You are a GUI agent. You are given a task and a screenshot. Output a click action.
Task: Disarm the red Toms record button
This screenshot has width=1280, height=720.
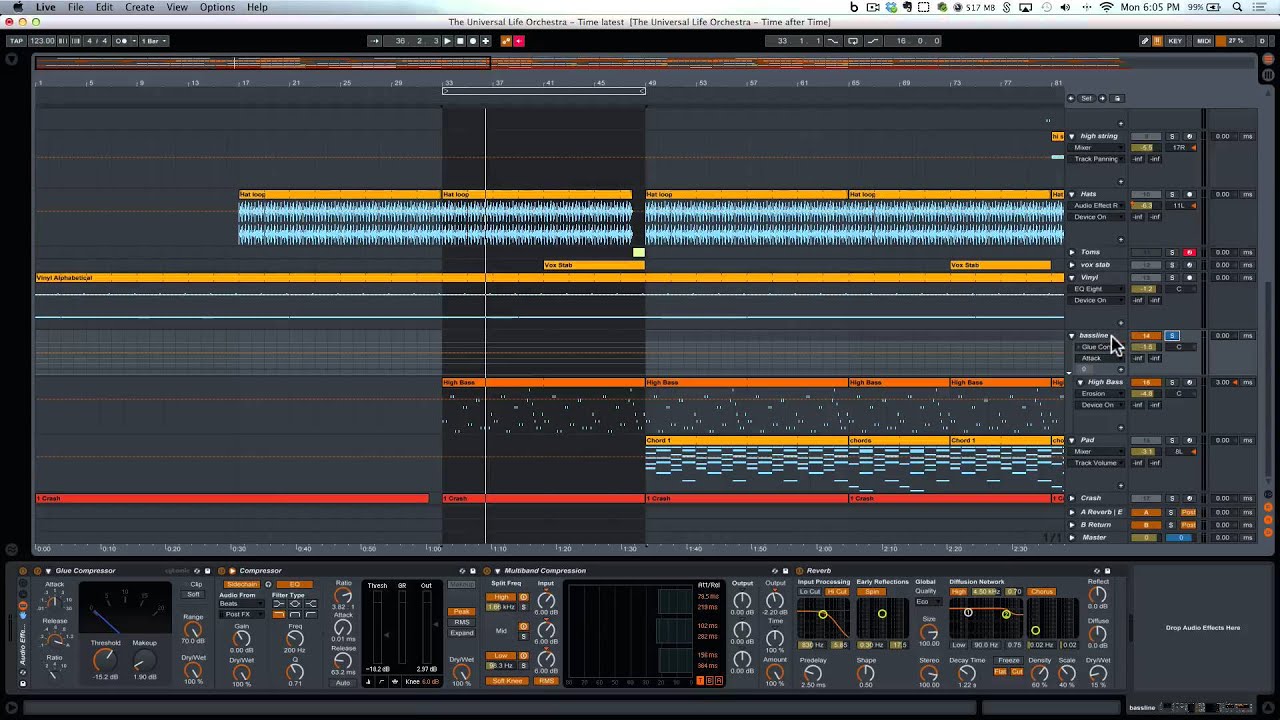(1189, 252)
